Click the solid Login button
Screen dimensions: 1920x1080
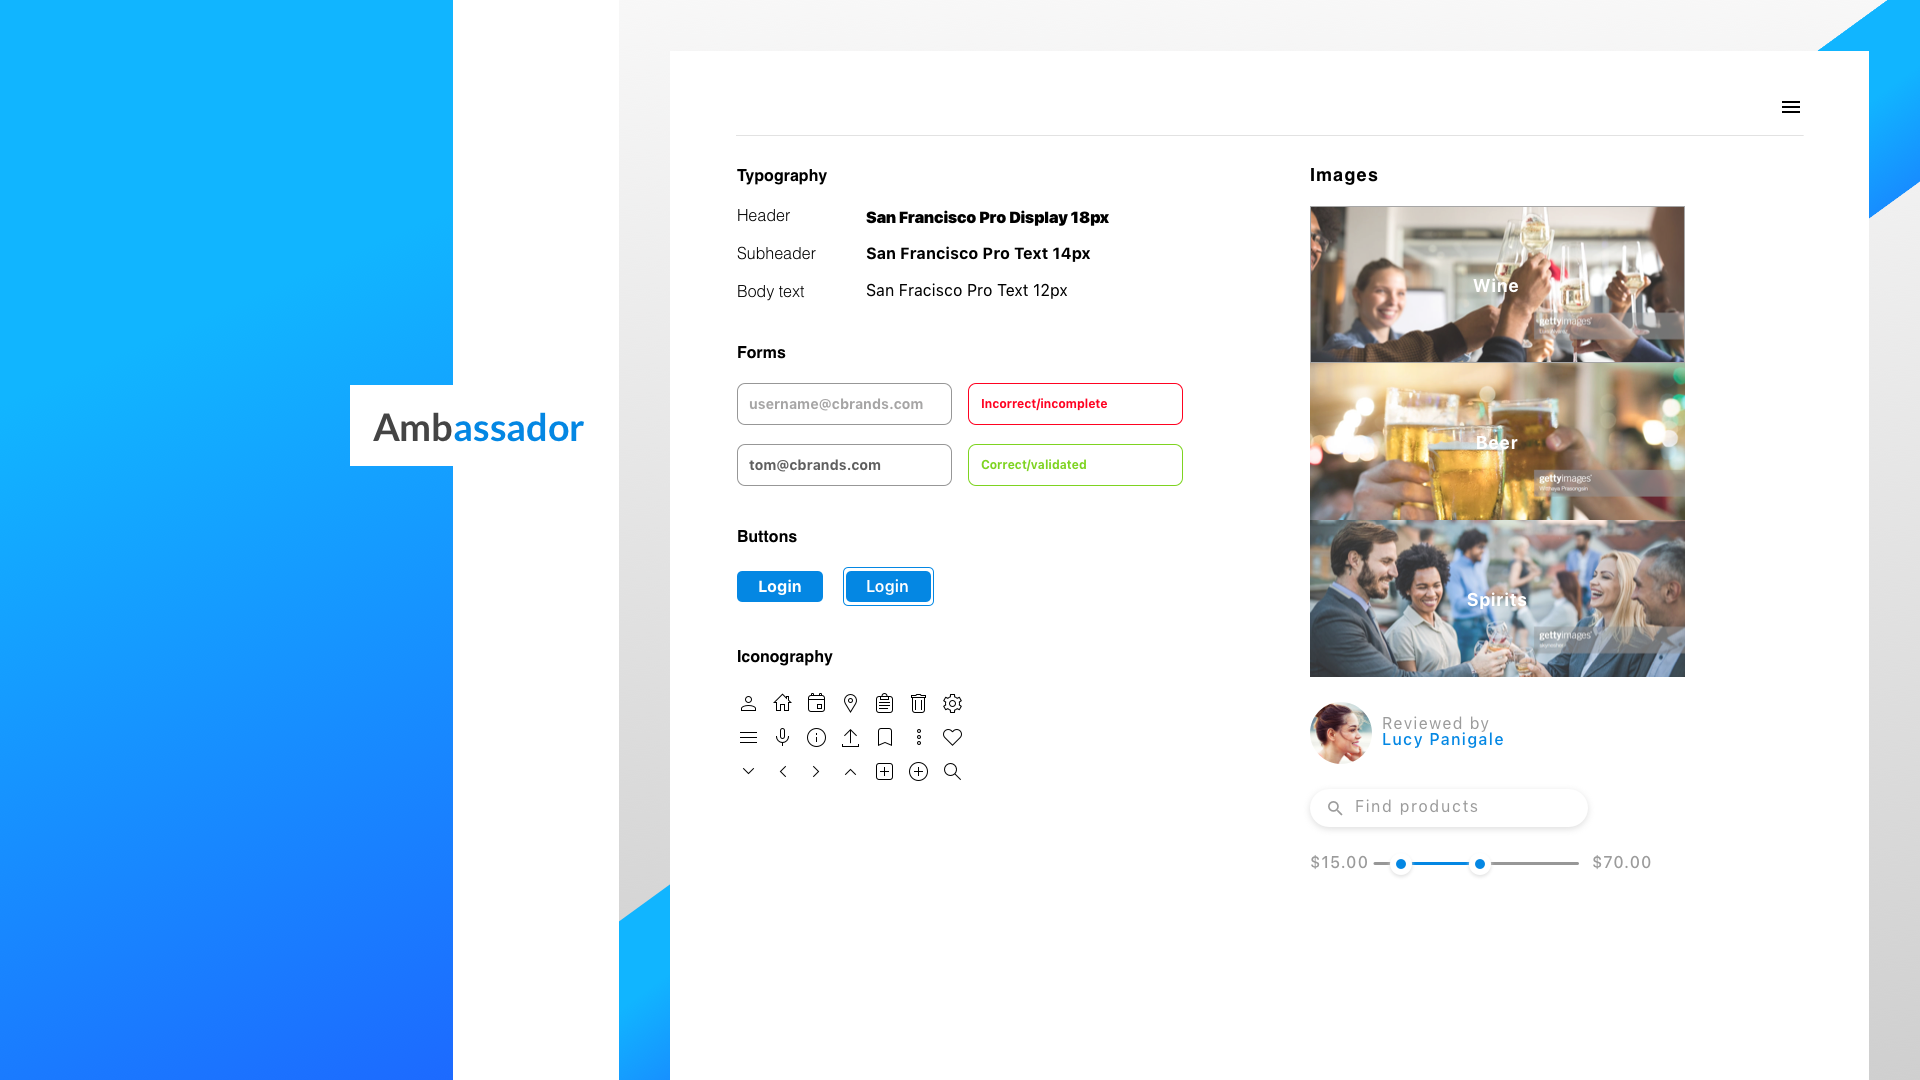(779, 585)
